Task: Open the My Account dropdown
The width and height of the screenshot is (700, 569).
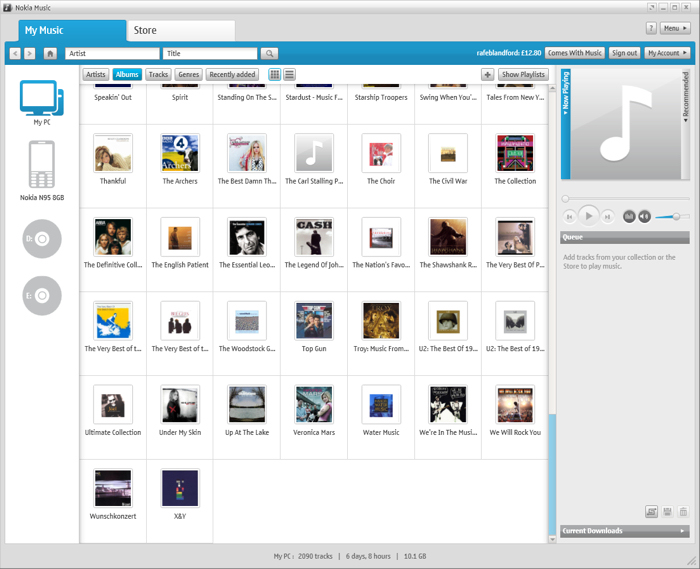Action: coord(667,53)
